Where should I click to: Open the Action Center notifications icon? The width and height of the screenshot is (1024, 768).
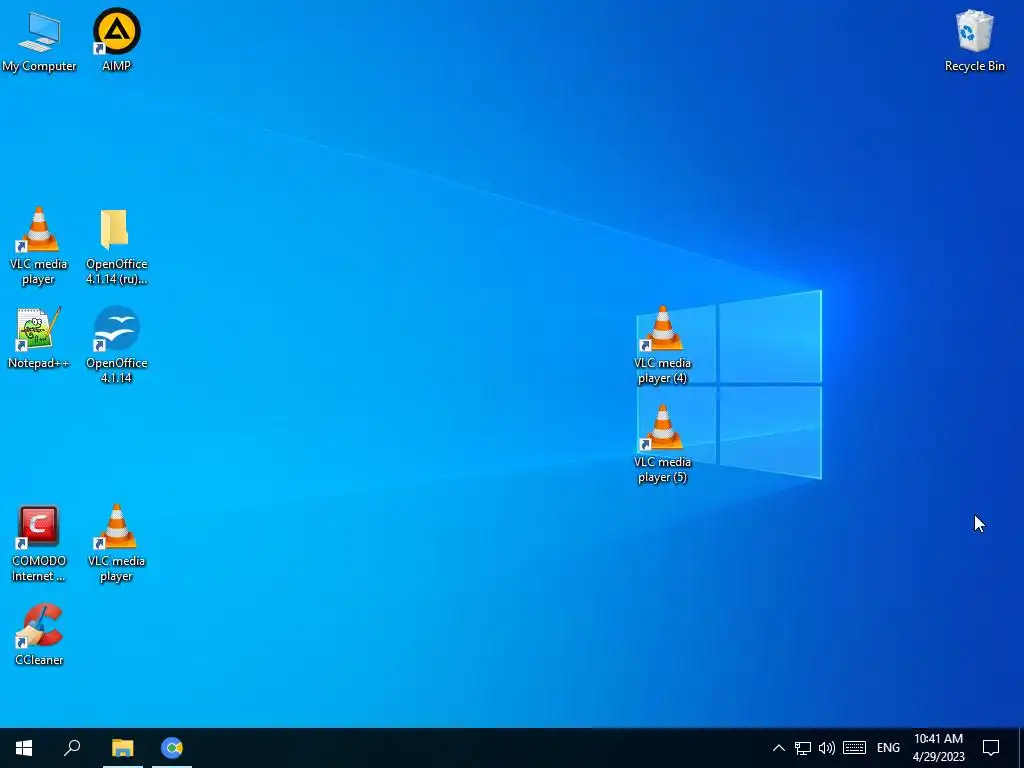[991, 748]
